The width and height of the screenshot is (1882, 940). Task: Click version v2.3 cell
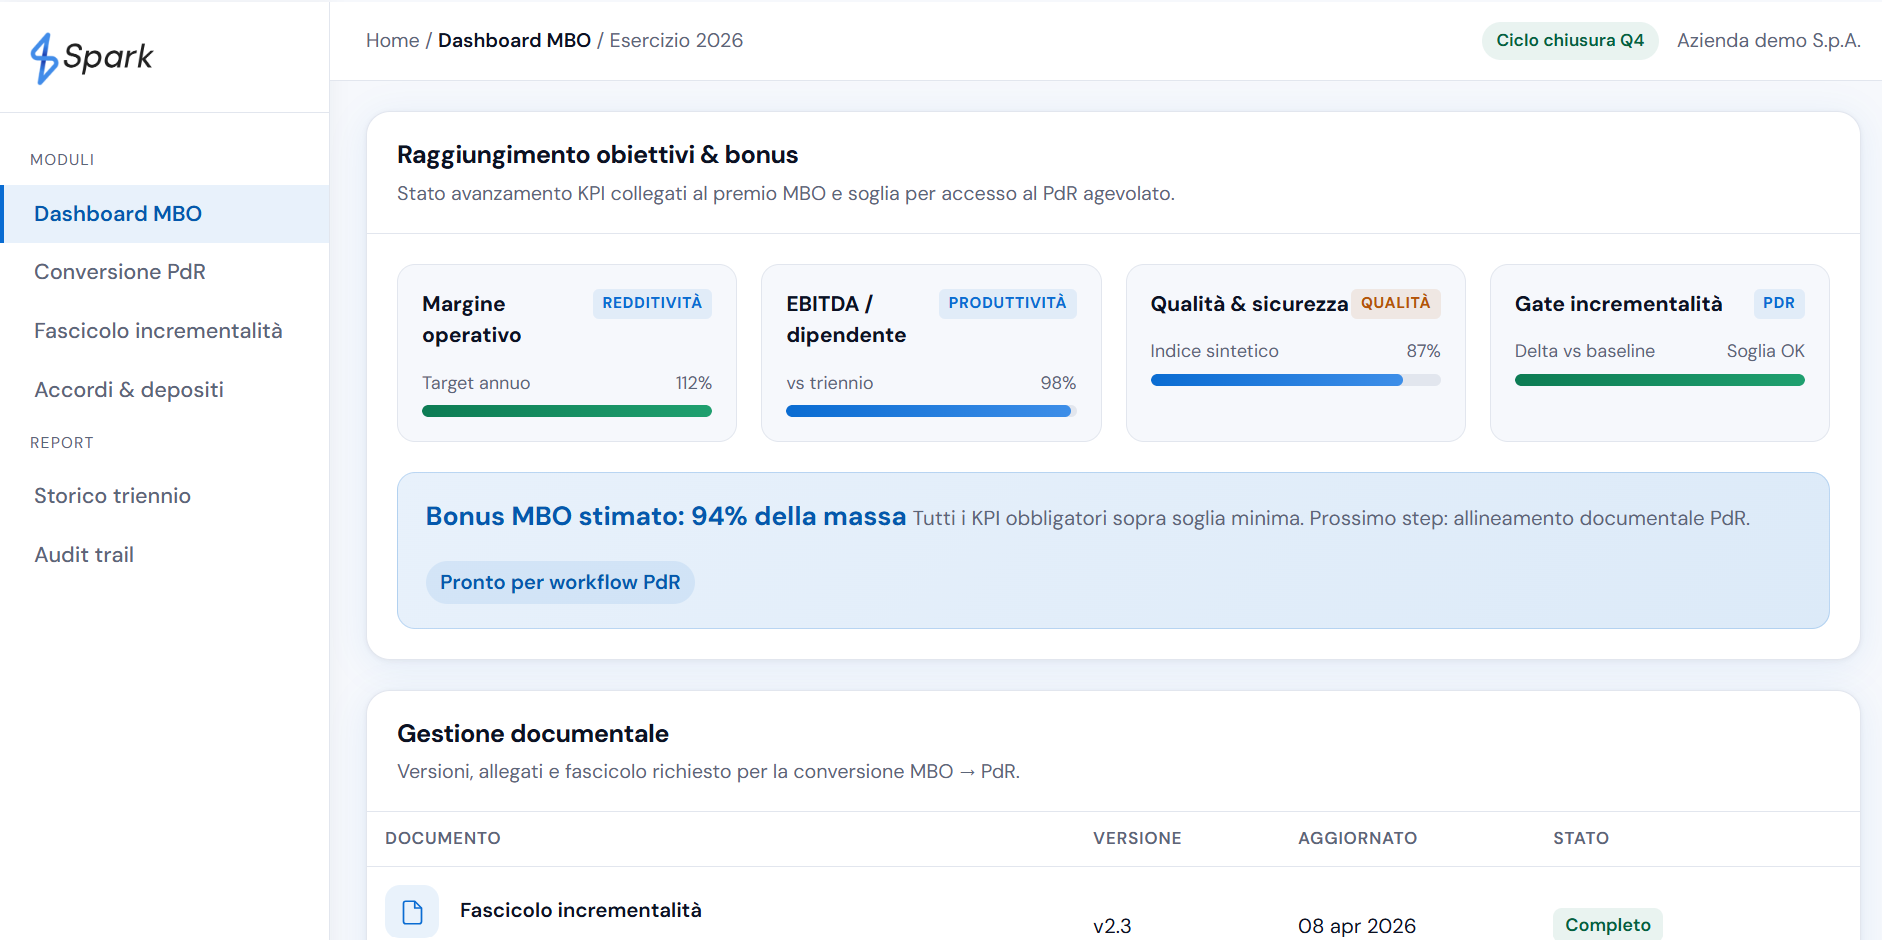pyautogui.click(x=1112, y=926)
